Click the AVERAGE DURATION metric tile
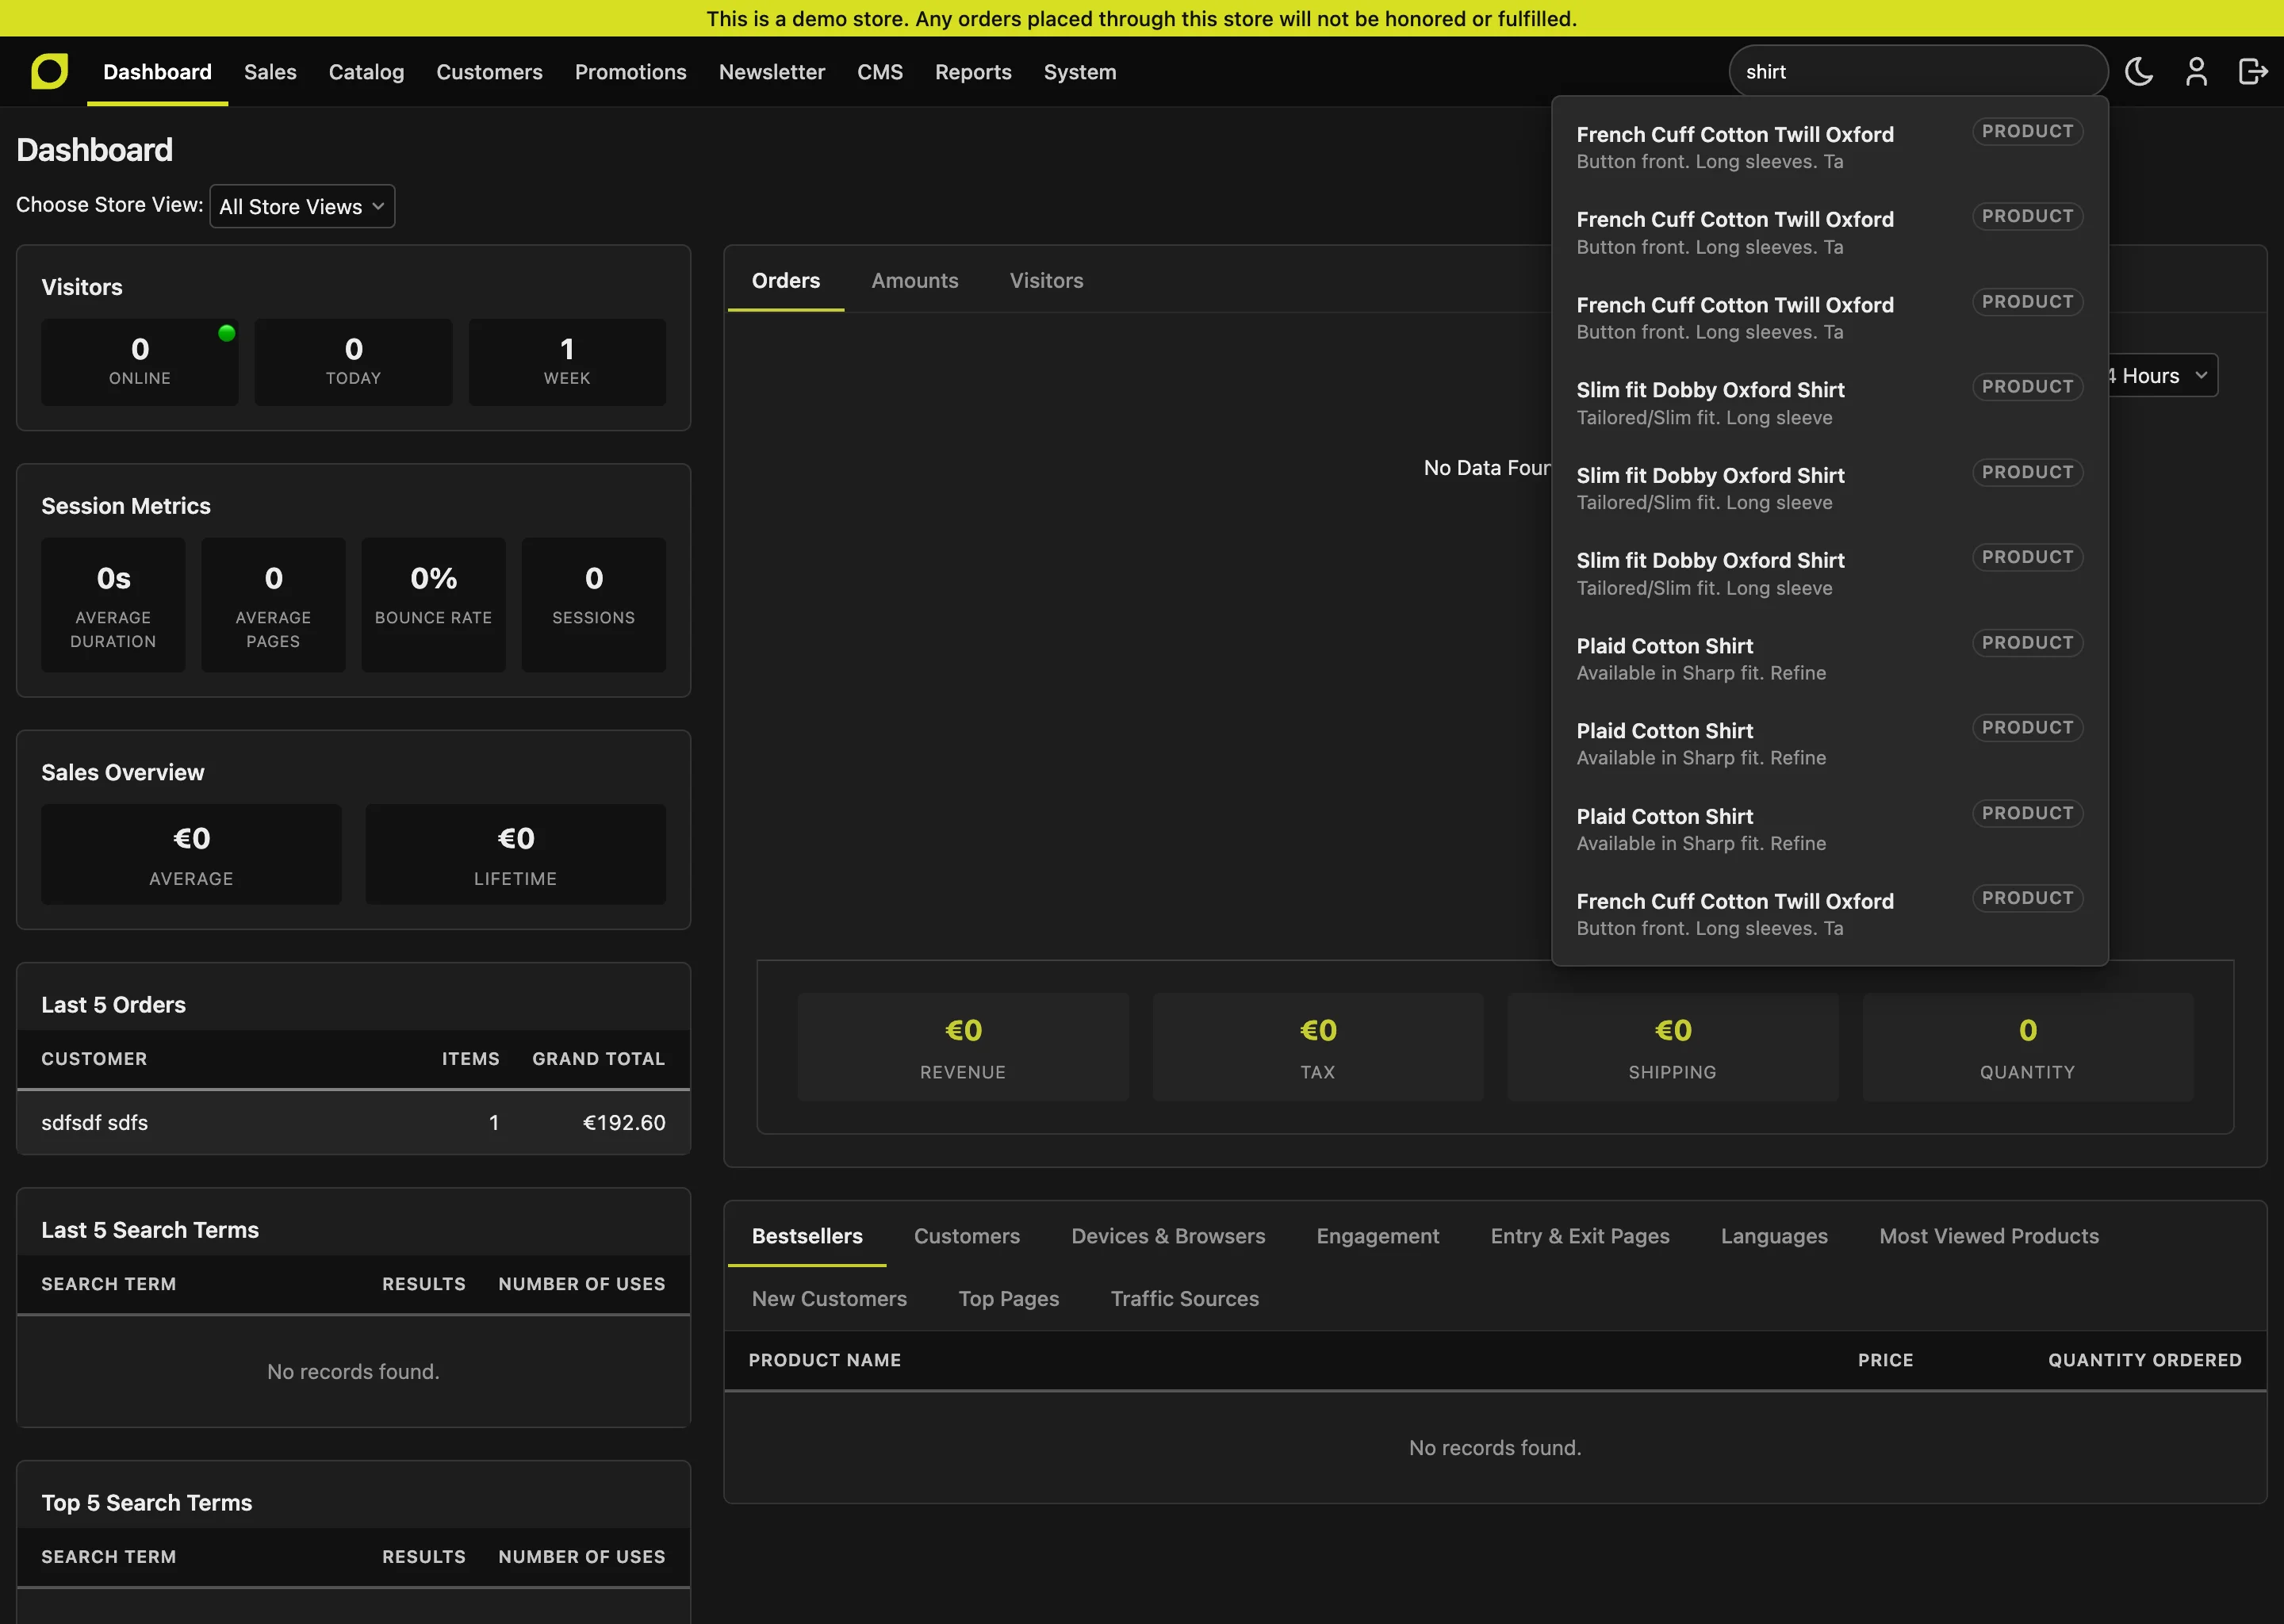 [x=113, y=604]
